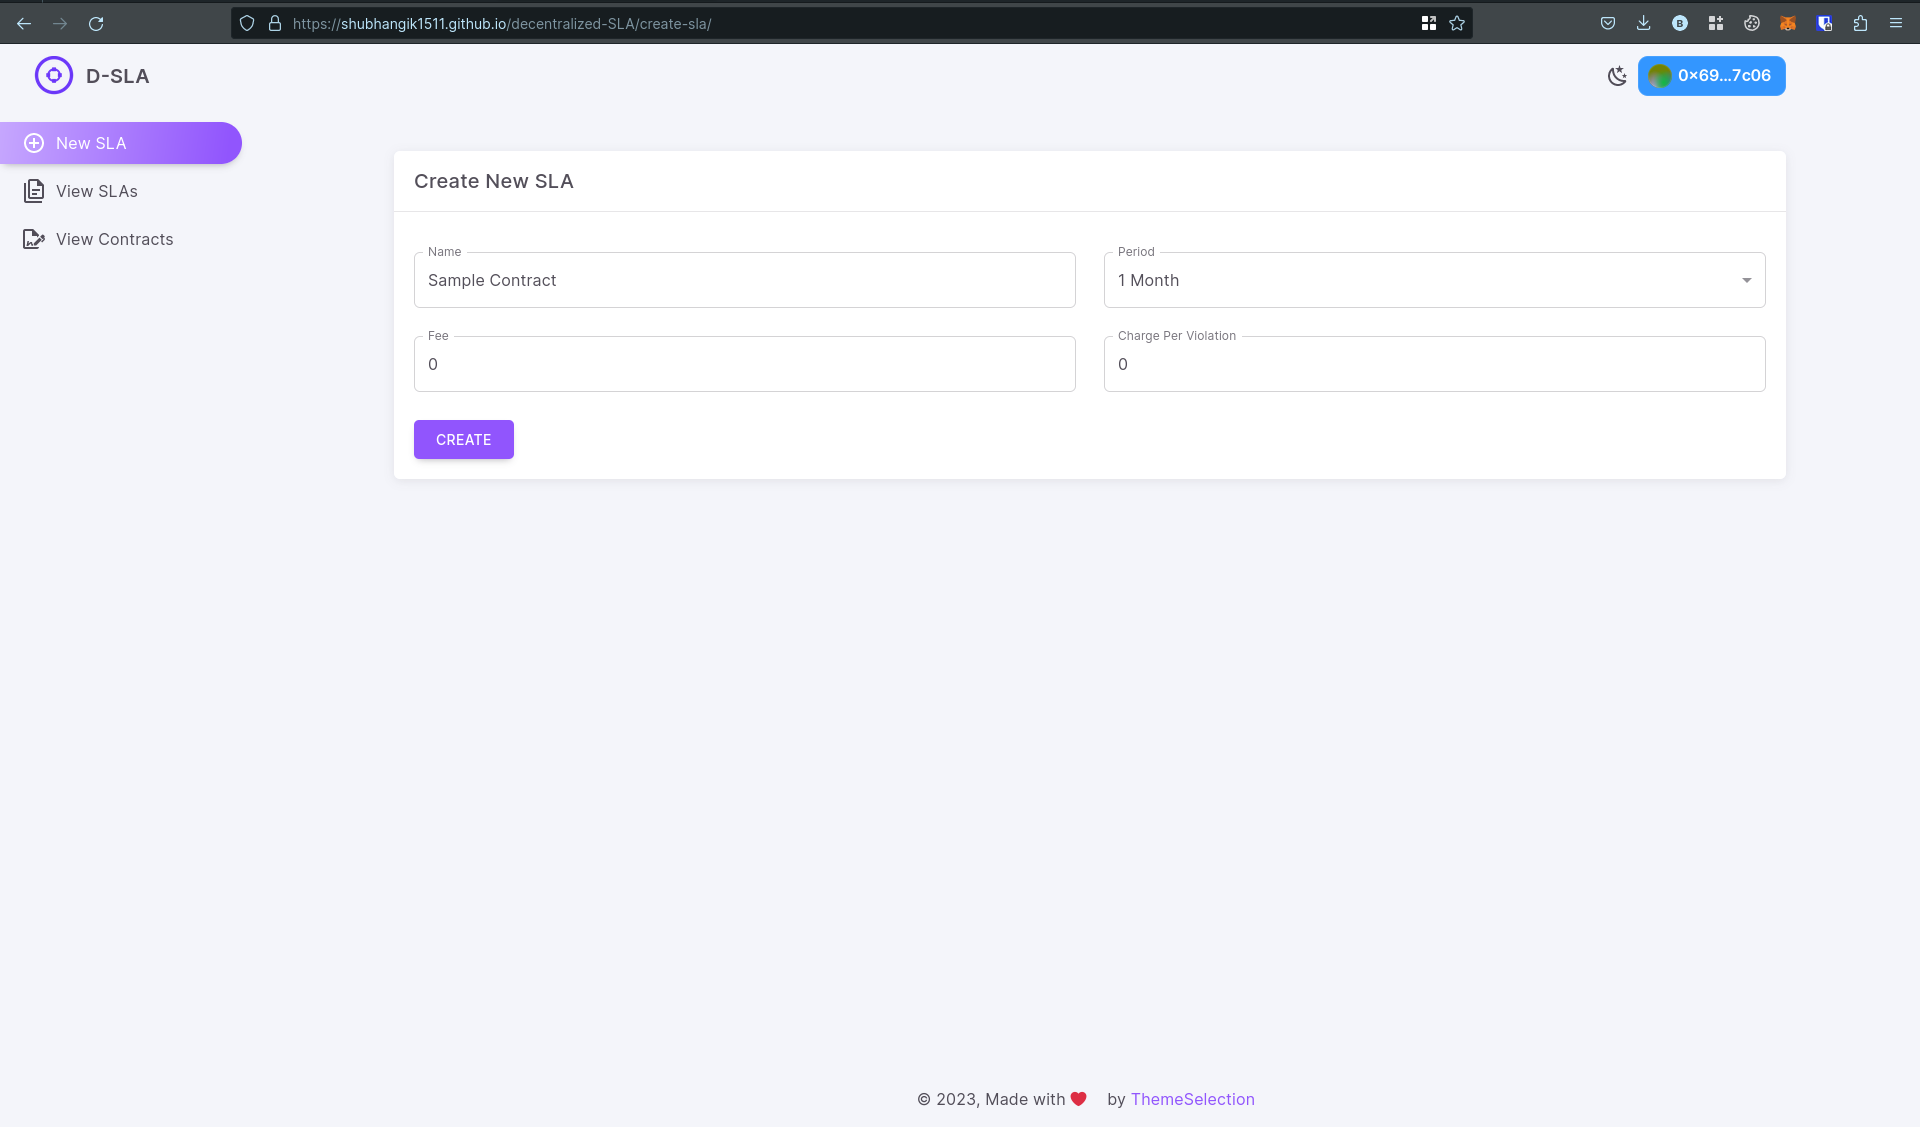Open View SLAs sidebar item
Viewport: 1920px width, 1127px height.
[96, 191]
